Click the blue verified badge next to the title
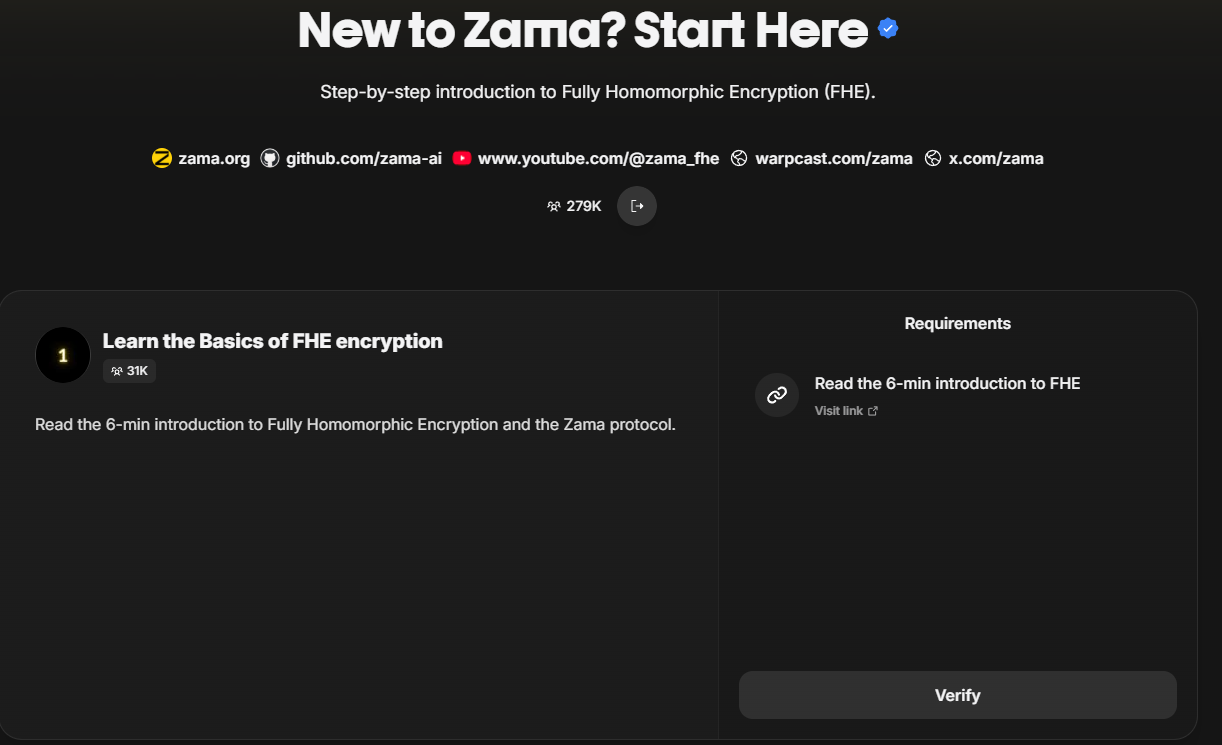Screen dimensions: 1222x745 click(x=887, y=28)
